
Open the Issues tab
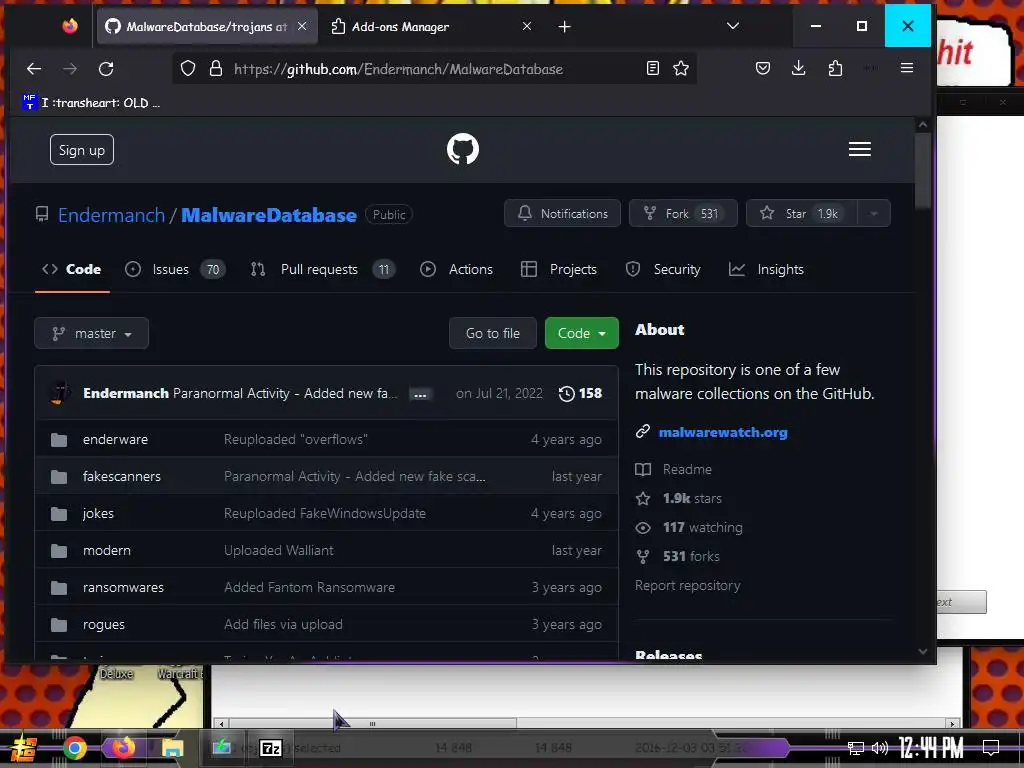click(x=175, y=269)
